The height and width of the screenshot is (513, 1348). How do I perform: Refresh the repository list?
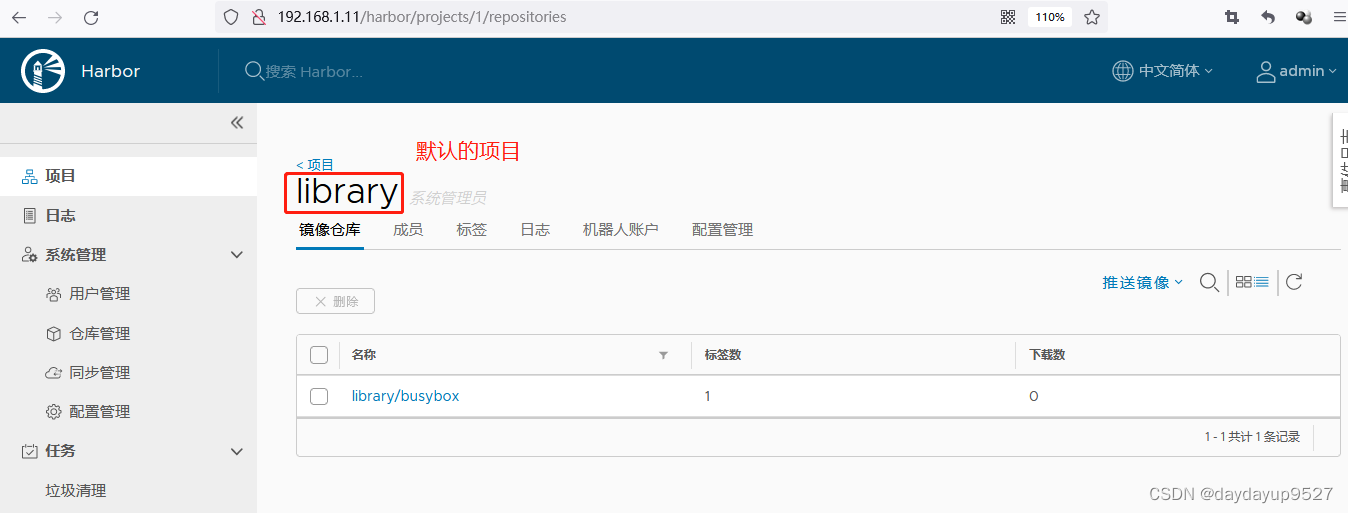pos(1294,282)
